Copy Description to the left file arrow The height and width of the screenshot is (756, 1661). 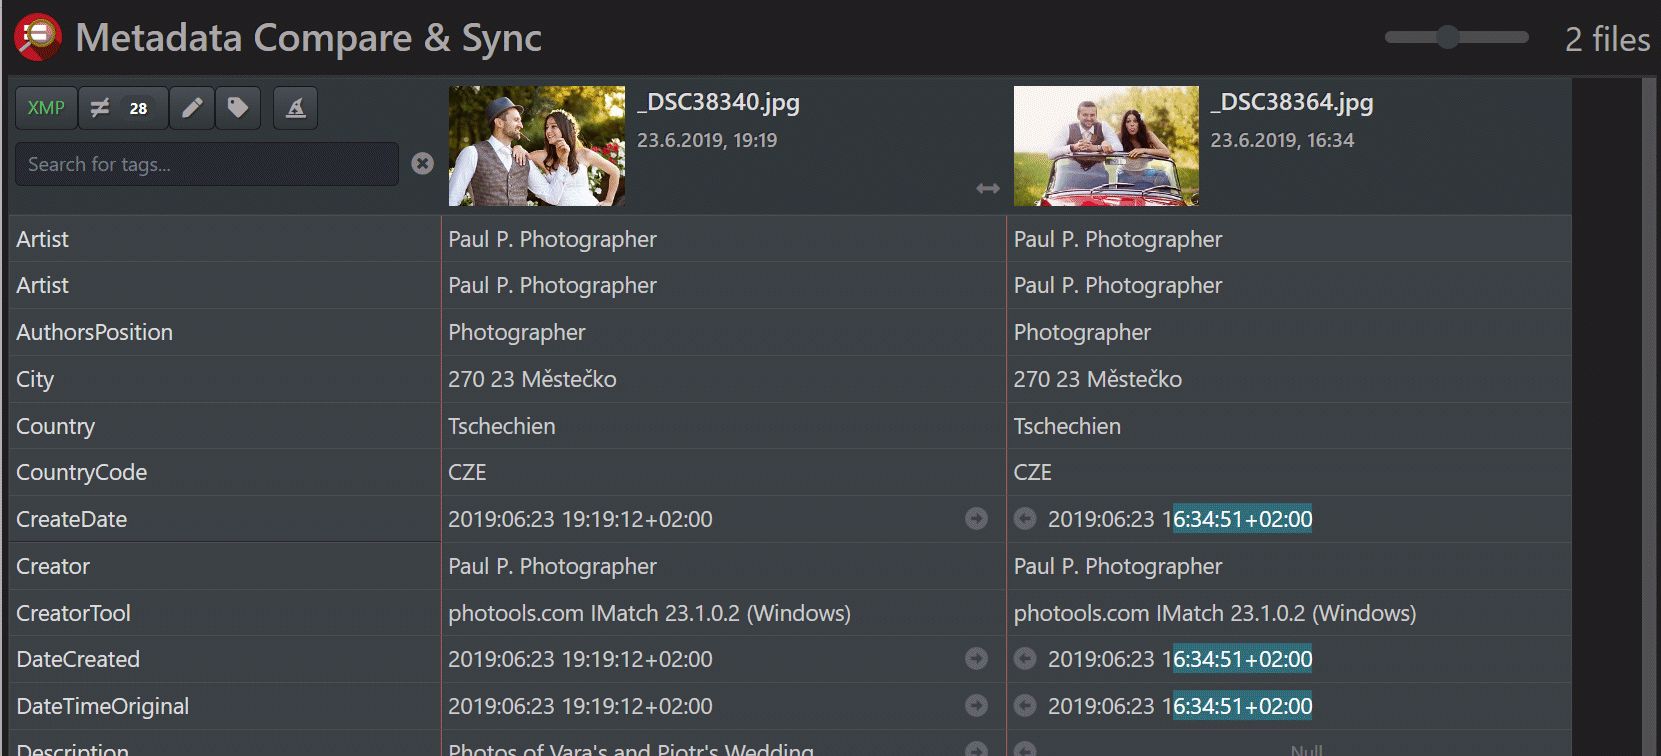tap(1025, 749)
